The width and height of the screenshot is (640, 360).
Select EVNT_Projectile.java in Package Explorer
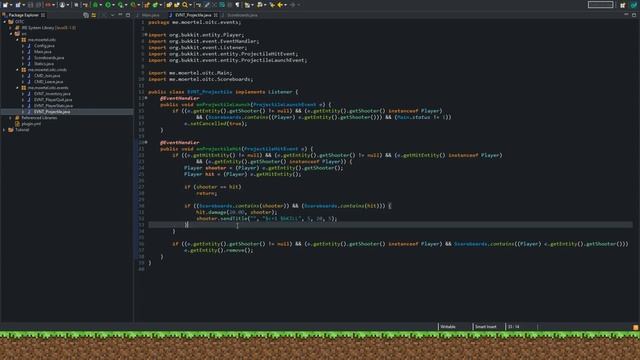(x=52, y=111)
